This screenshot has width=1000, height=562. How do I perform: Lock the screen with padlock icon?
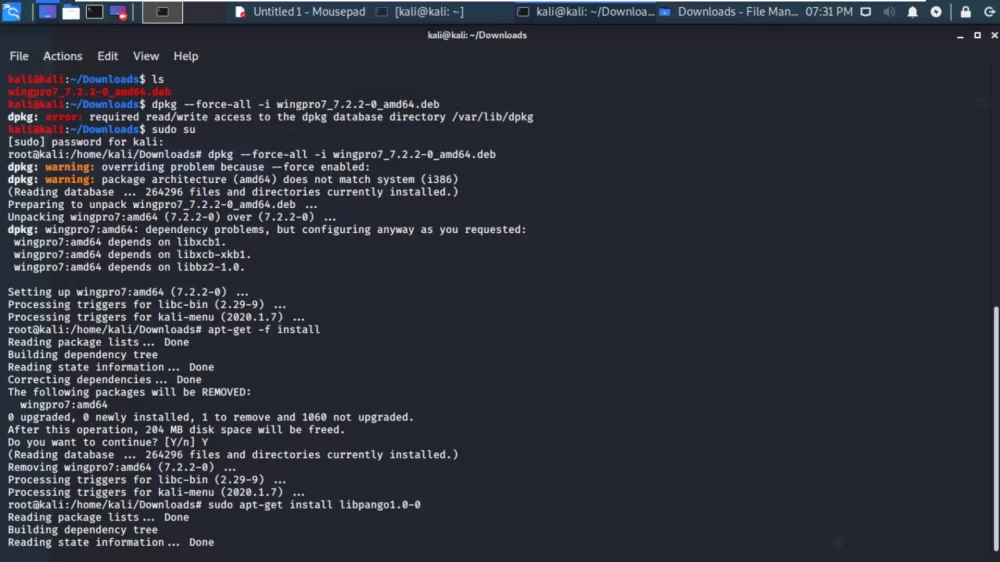coord(966,11)
